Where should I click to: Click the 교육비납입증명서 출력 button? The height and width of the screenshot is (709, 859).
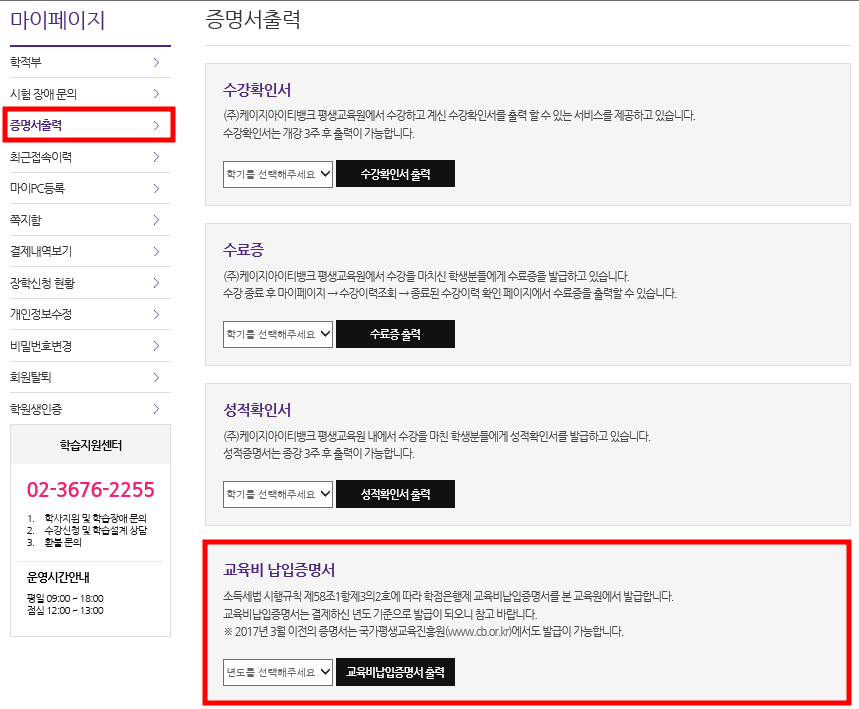click(396, 672)
